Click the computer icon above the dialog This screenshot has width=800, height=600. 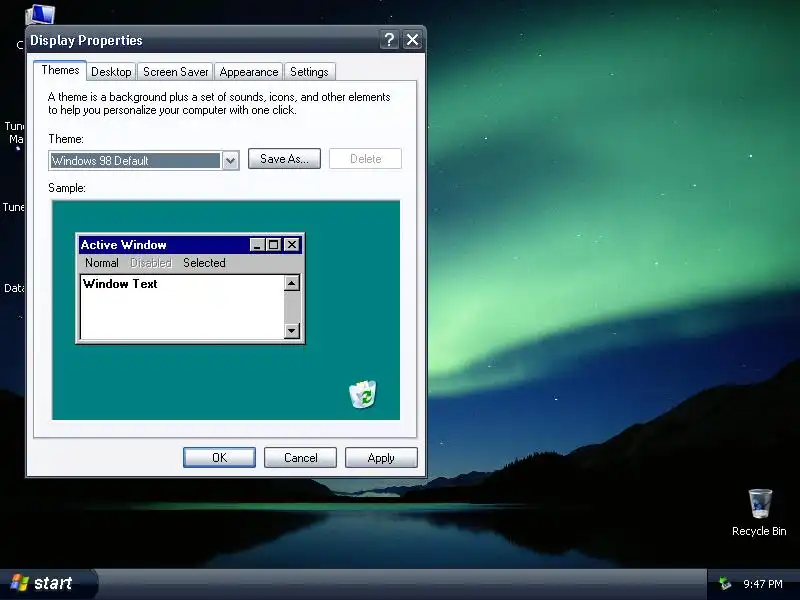(41, 14)
